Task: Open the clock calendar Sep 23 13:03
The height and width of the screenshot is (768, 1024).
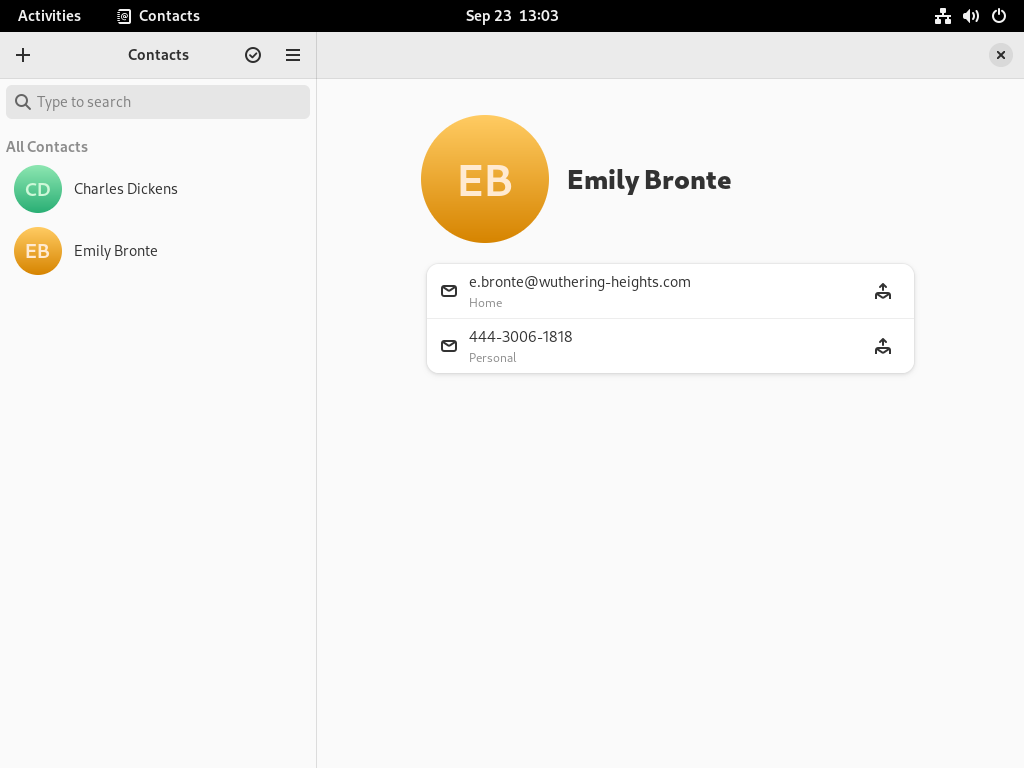Action: click(512, 16)
